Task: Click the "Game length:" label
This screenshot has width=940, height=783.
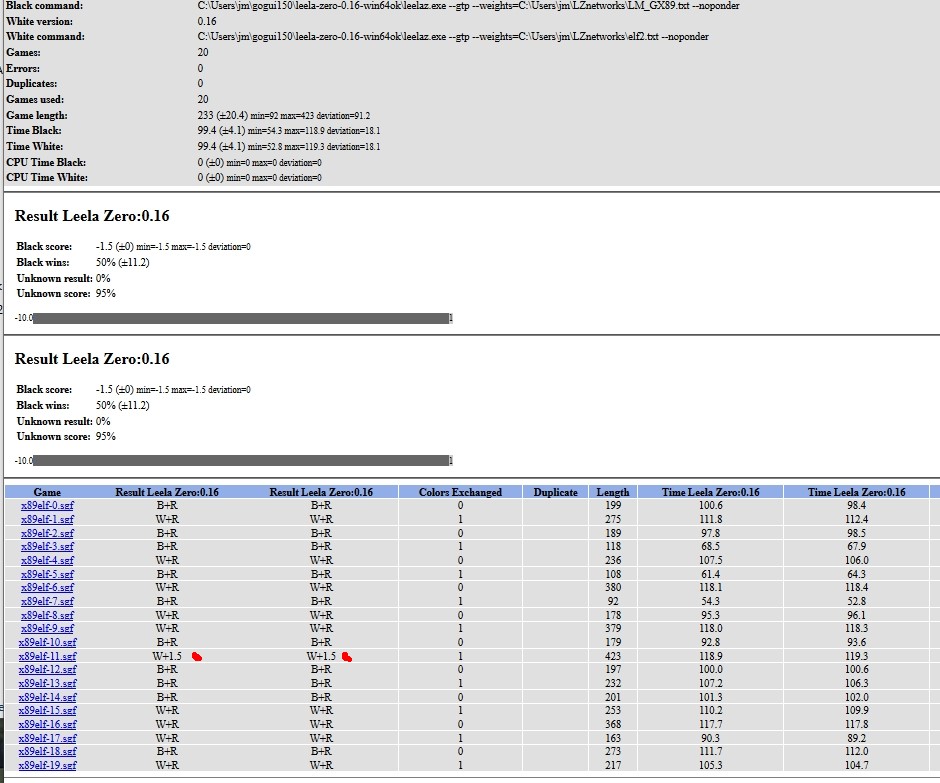Action: click(x=37, y=115)
